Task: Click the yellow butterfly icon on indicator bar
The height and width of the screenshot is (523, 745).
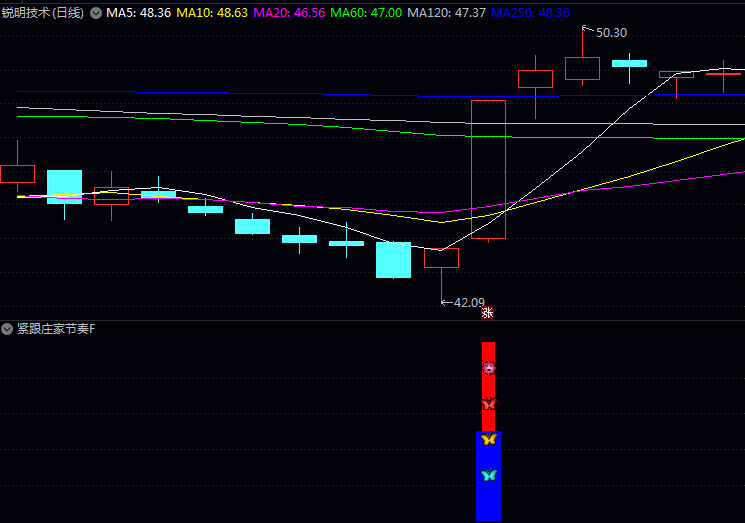Action: tap(488, 438)
